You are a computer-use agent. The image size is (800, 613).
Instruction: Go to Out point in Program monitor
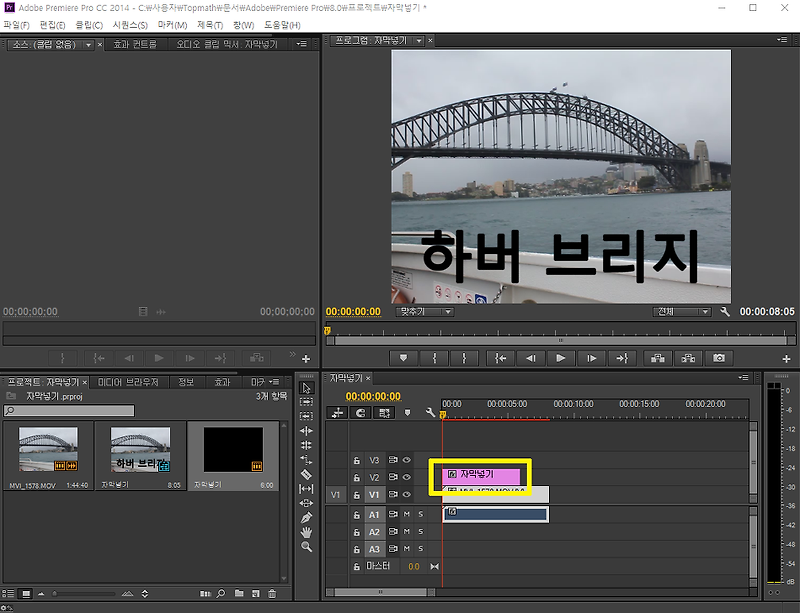tap(621, 358)
